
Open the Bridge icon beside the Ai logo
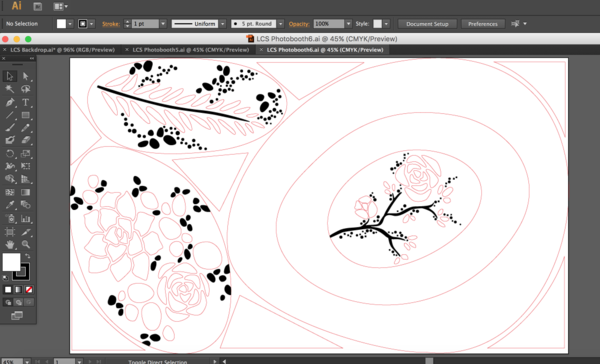tap(38, 6)
